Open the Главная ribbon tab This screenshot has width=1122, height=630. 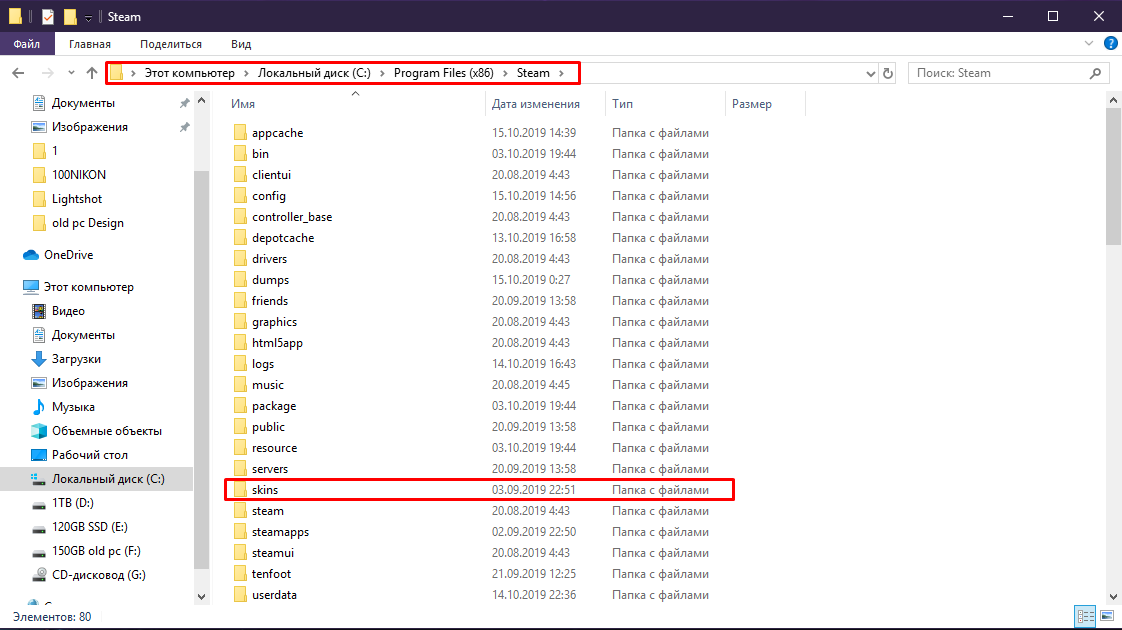pyautogui.click(x=89, y=44)
